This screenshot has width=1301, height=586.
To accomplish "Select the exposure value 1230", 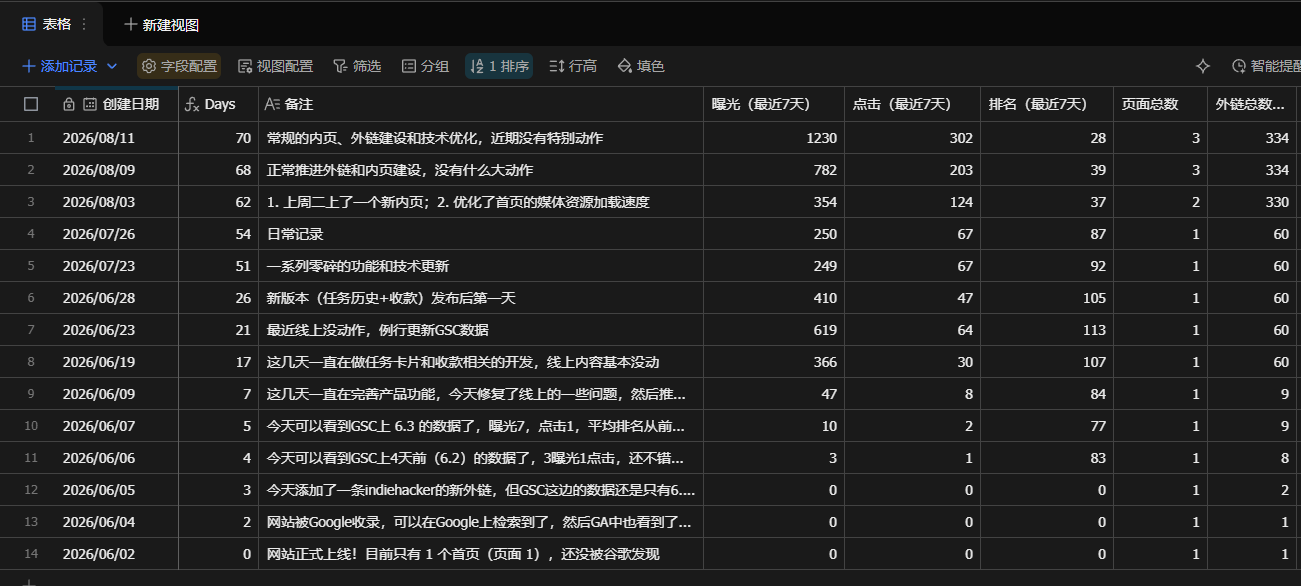I will tap(774, 138).
